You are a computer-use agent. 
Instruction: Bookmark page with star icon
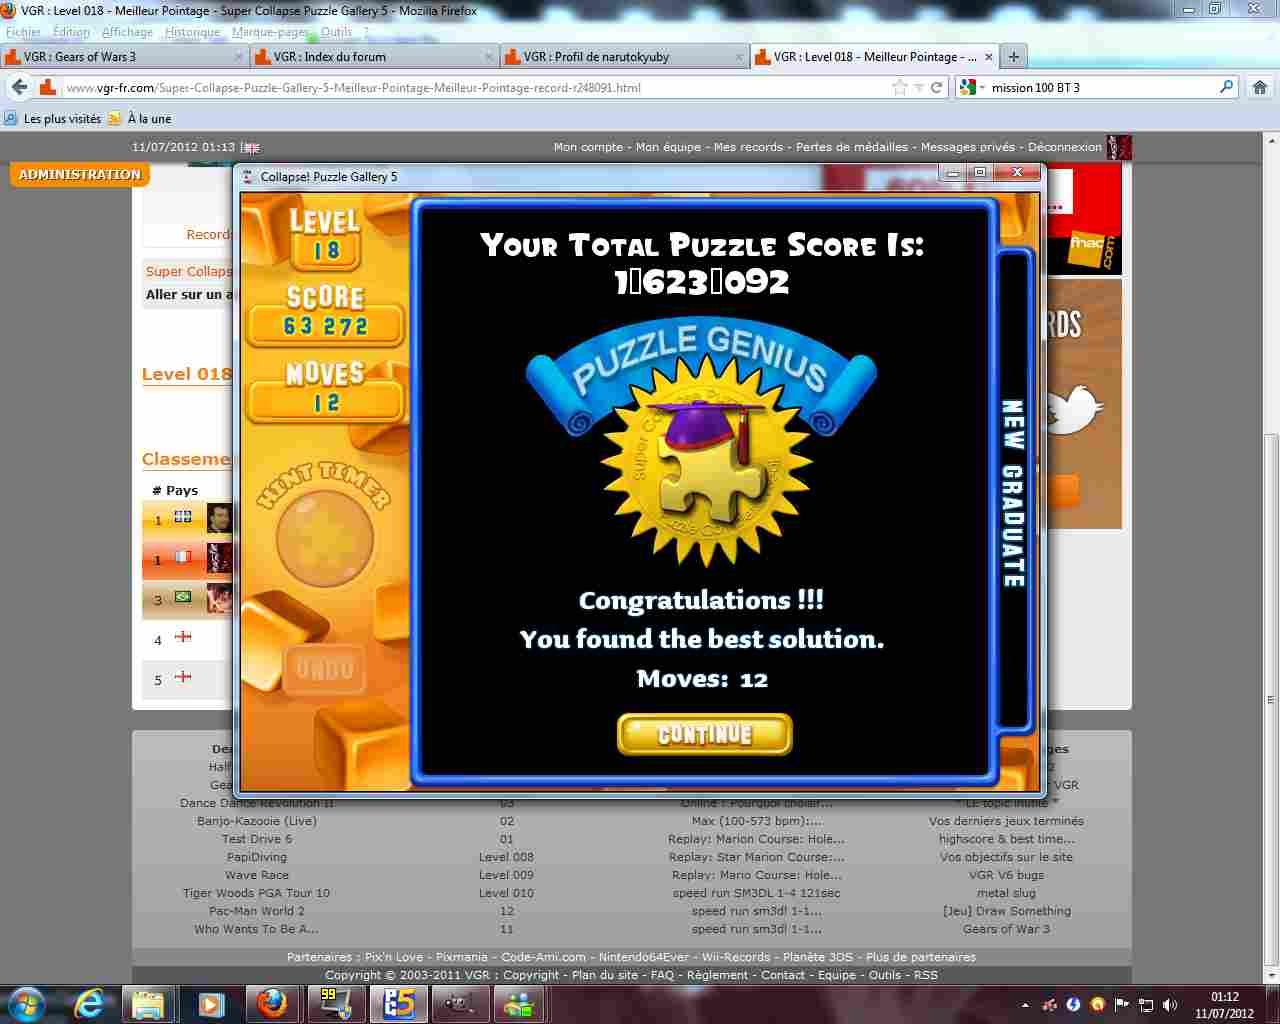(x=899, y=88)
